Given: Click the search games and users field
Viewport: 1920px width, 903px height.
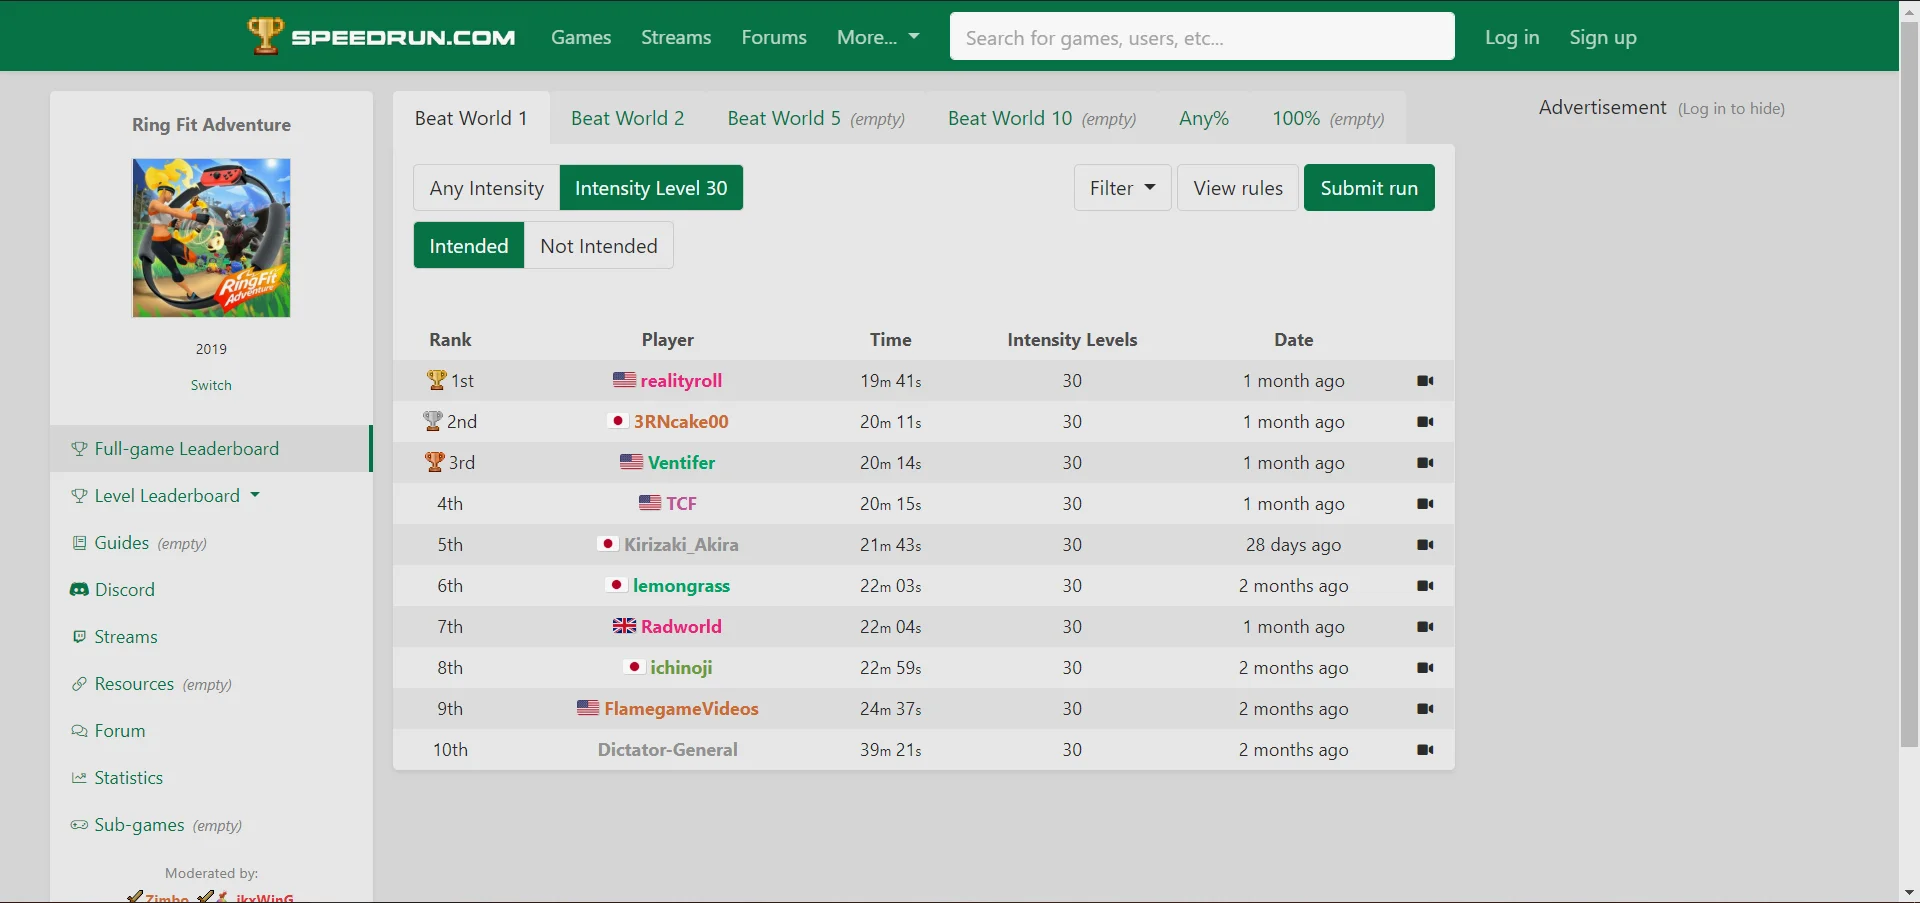Looking at the screenshot, I should [x=1202, y=37].
